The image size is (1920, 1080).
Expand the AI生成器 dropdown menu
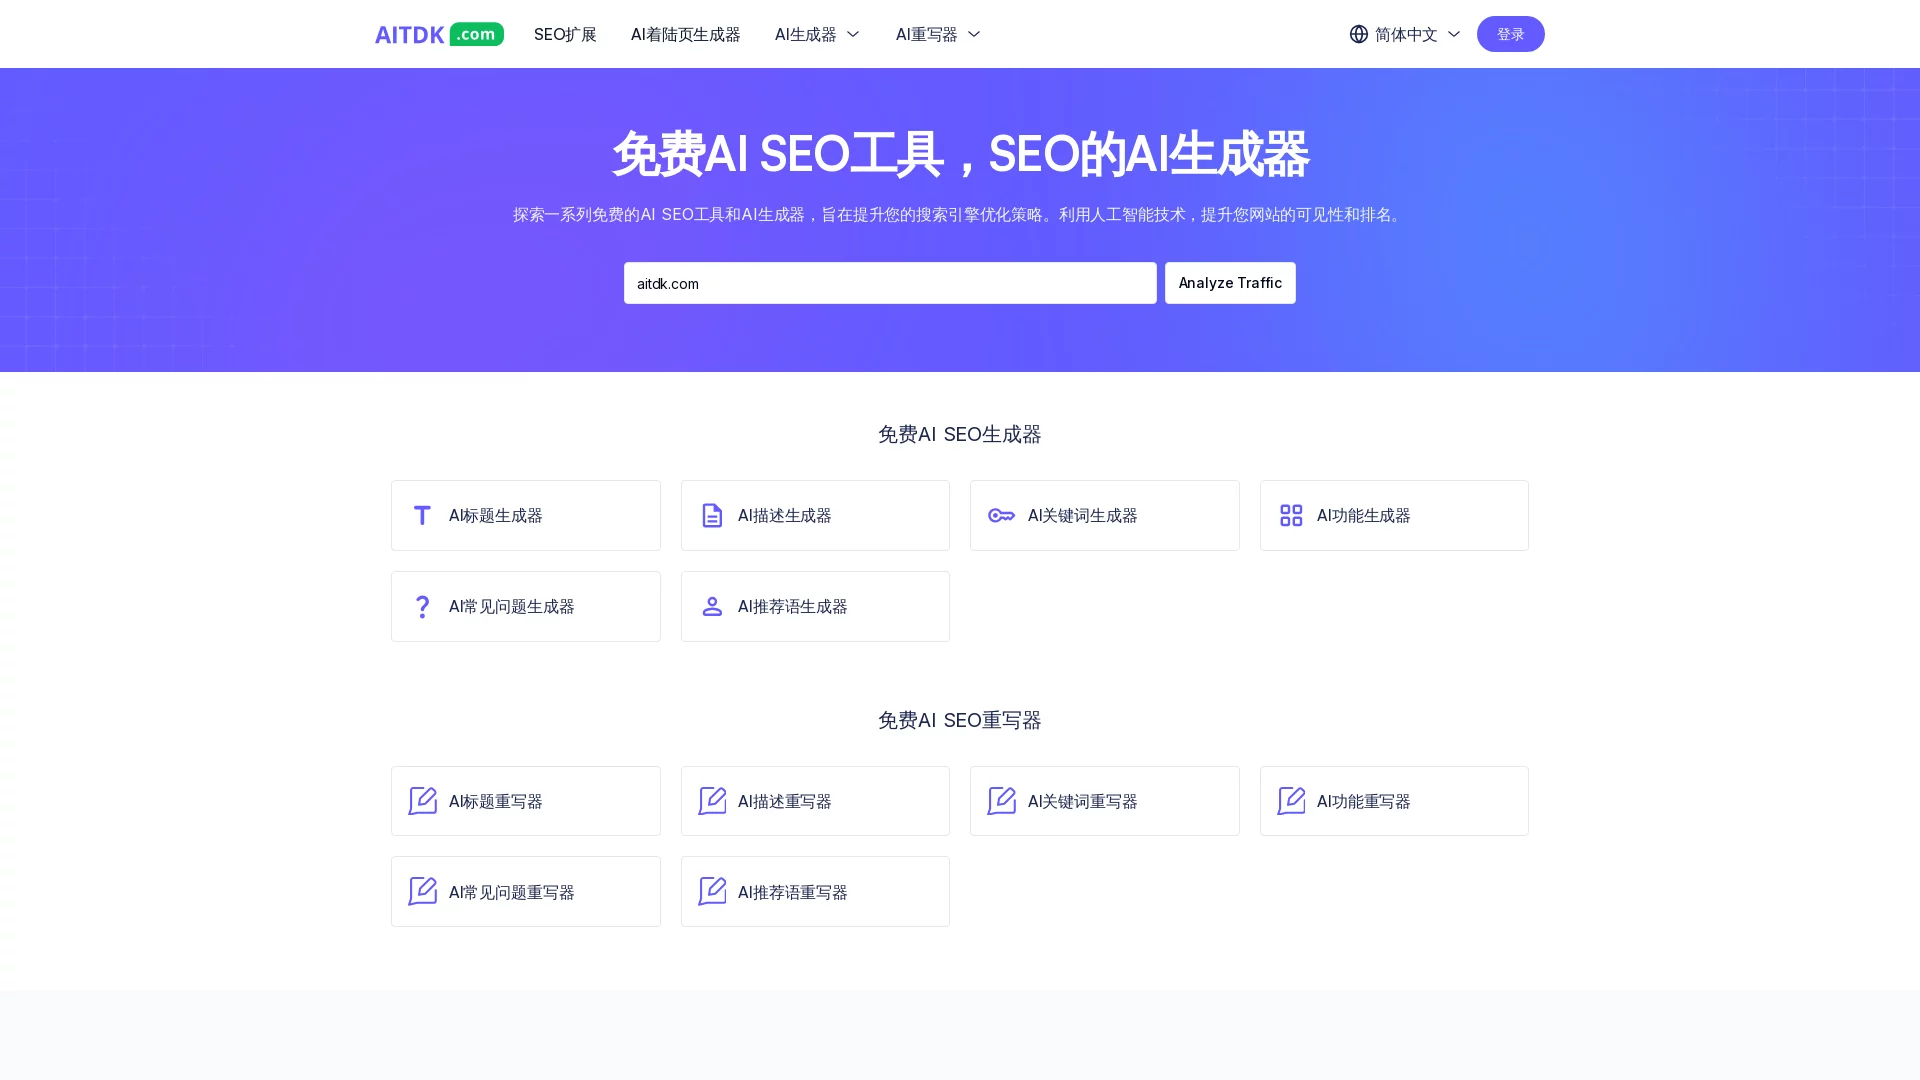click(817, 34)
